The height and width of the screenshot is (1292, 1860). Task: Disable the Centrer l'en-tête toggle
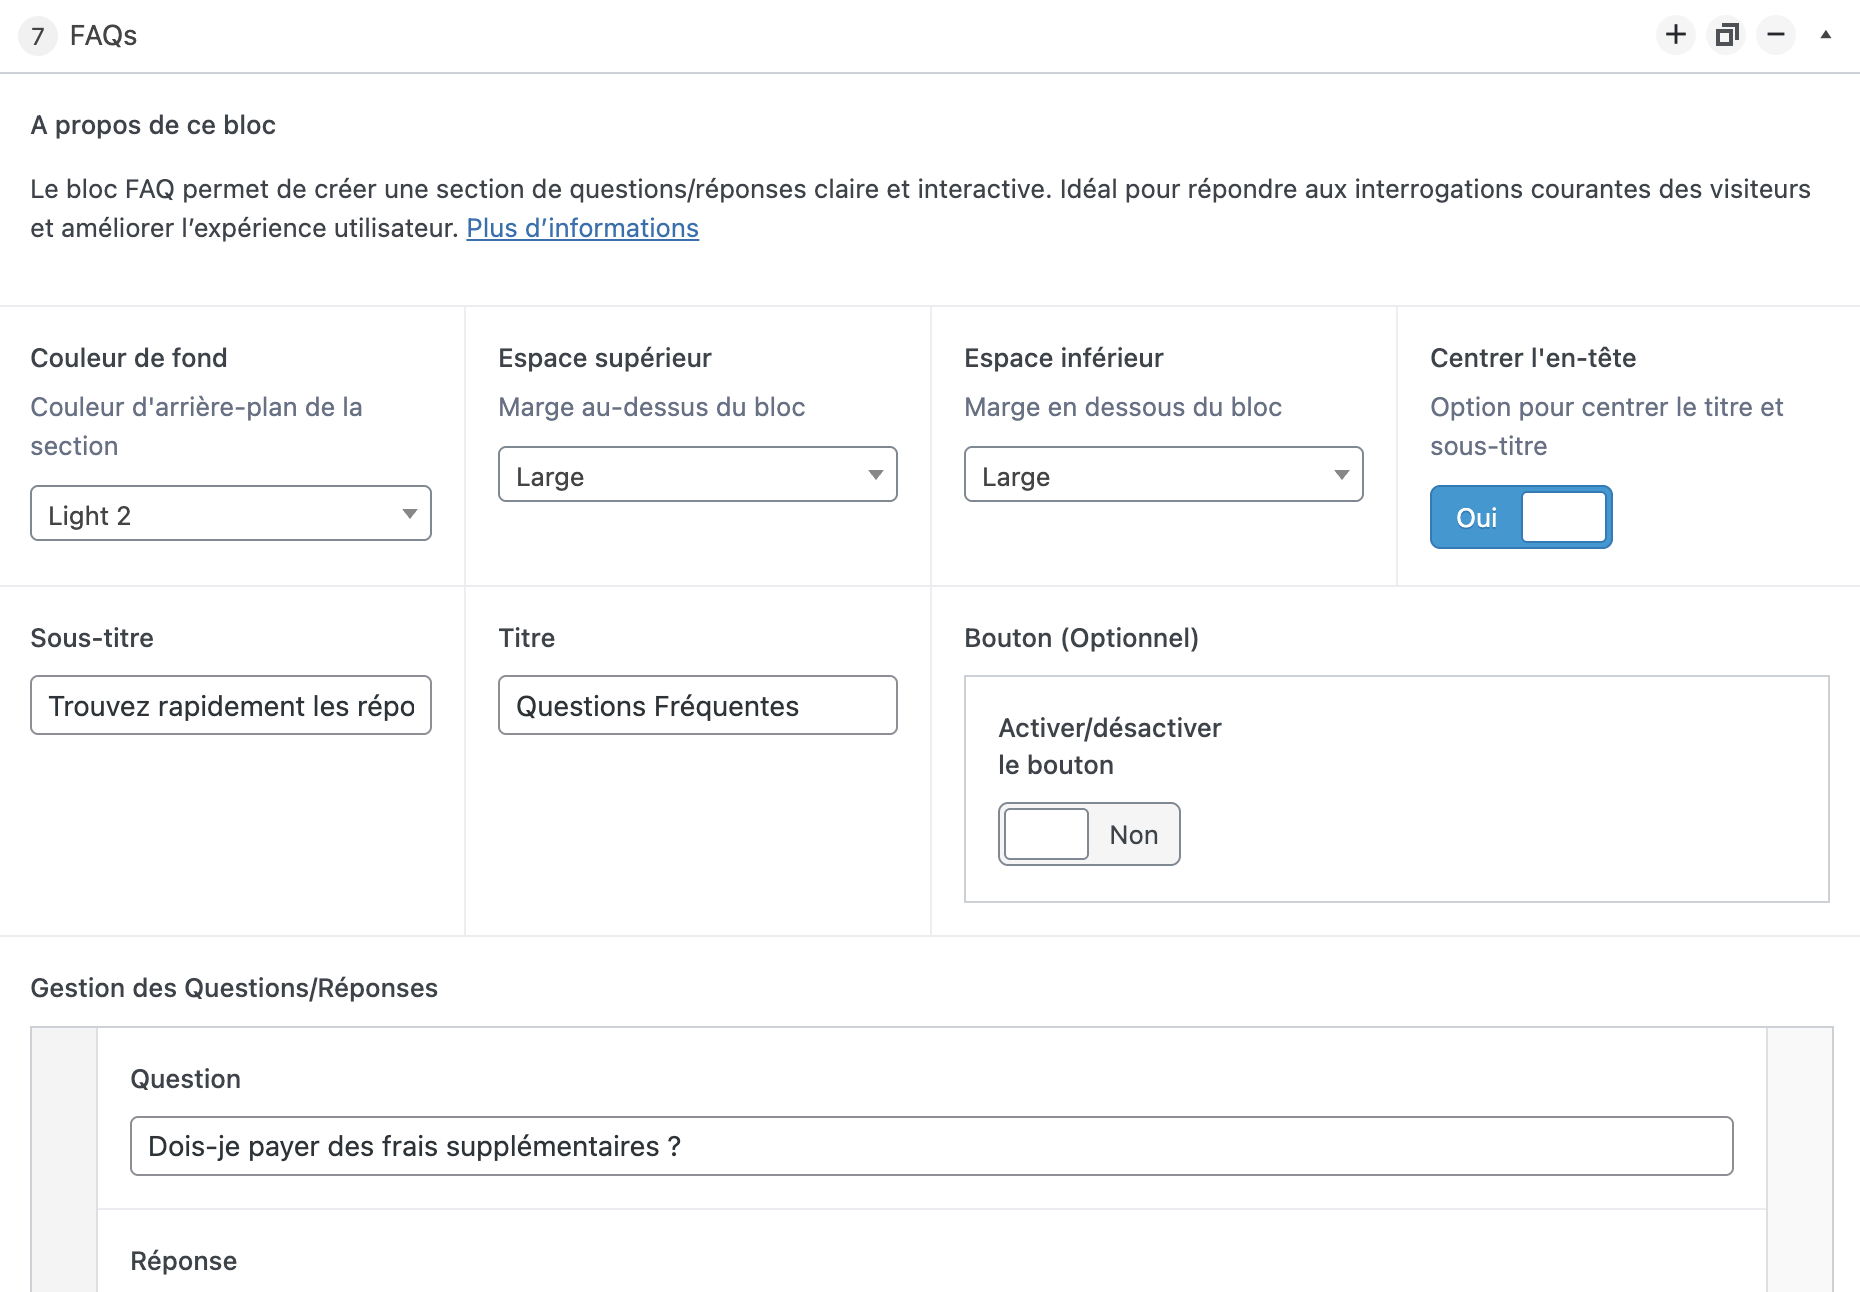1520,517
